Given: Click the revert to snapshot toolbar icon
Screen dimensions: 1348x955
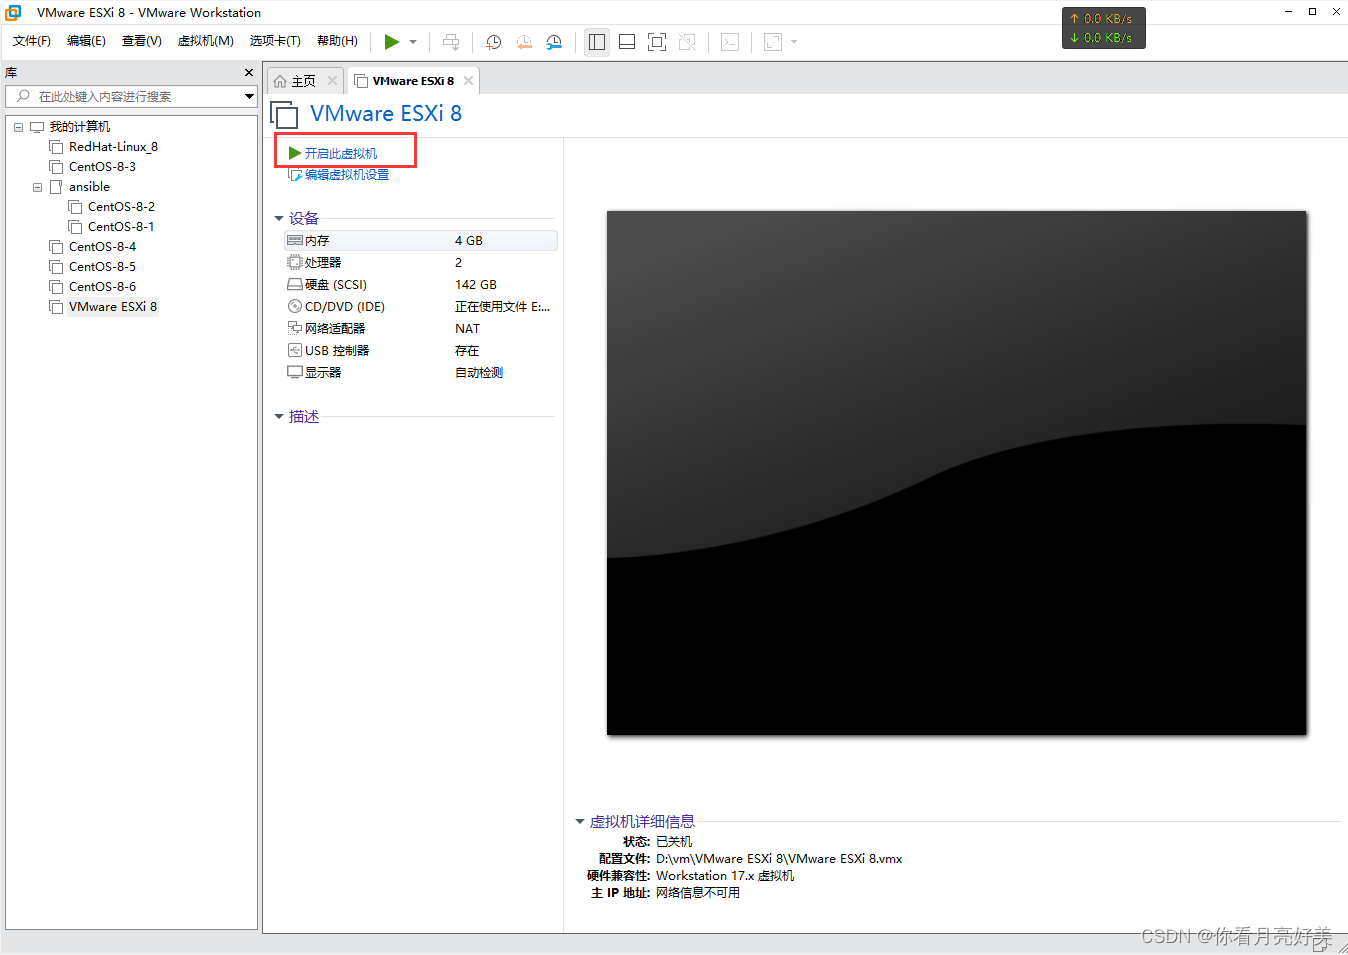Looking at the screenshot, I should (x=524, y=42).
